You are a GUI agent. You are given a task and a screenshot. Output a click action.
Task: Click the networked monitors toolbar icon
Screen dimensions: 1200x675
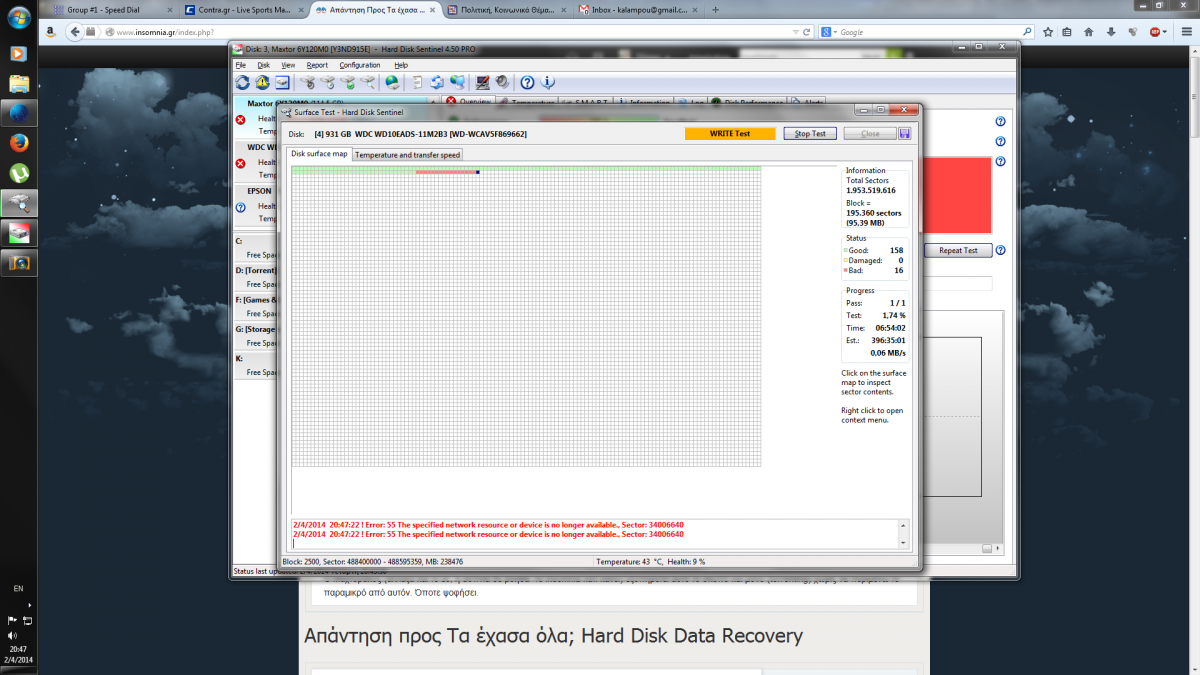[457, 82]
